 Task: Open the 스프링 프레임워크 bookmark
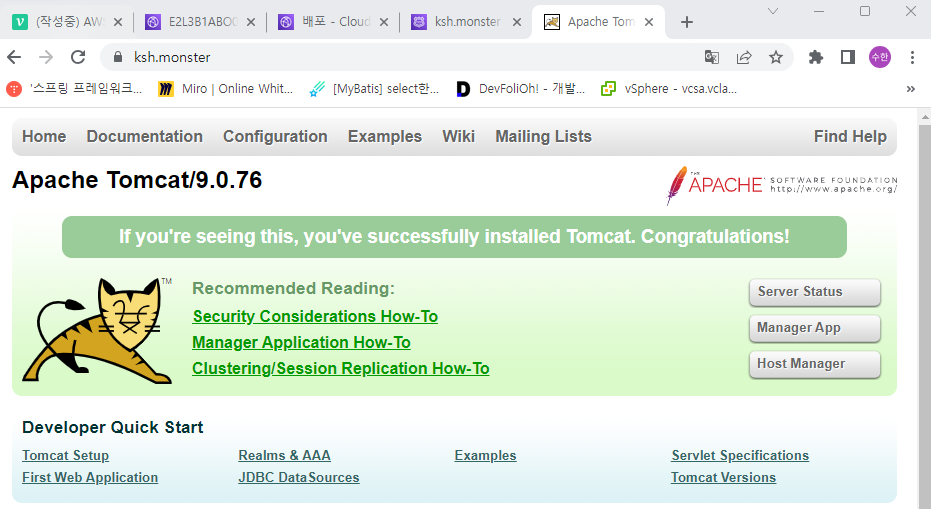point(74,89)
